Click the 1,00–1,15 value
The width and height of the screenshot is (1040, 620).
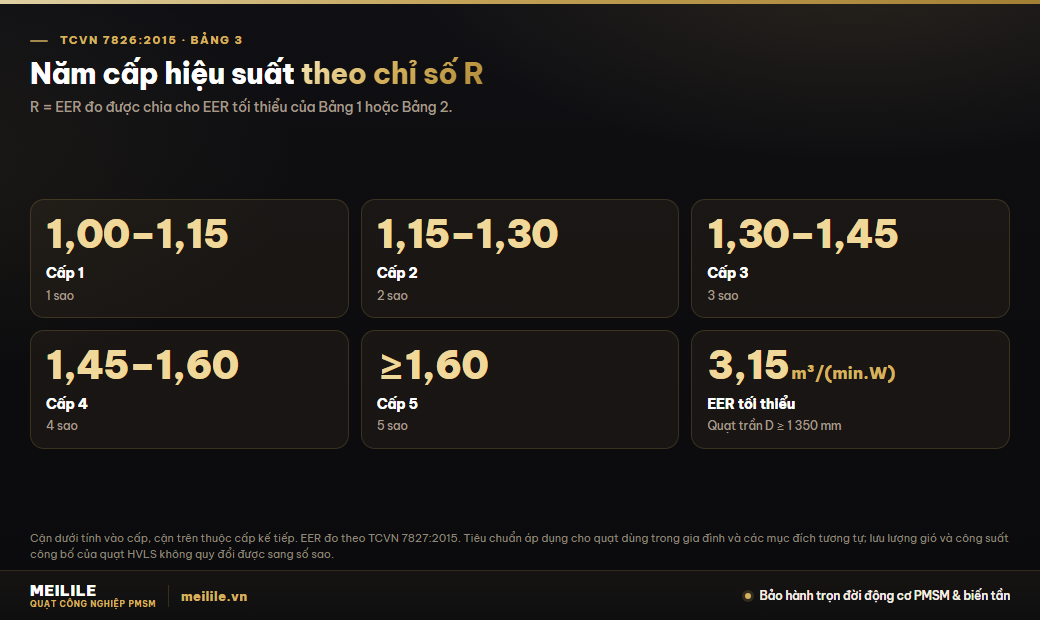coord(137,234)
